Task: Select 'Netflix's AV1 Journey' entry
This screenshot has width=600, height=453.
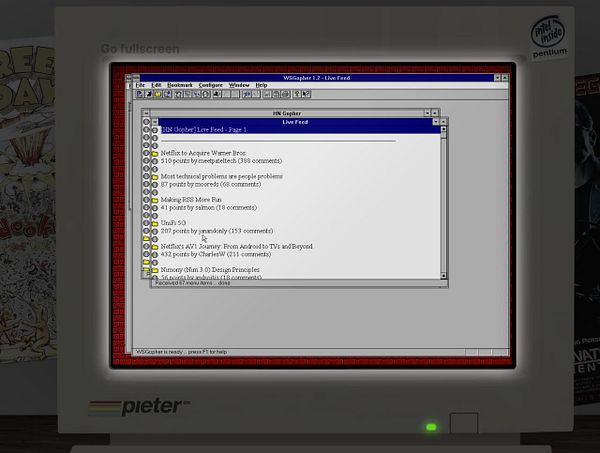Action: [x=236, y=246]
